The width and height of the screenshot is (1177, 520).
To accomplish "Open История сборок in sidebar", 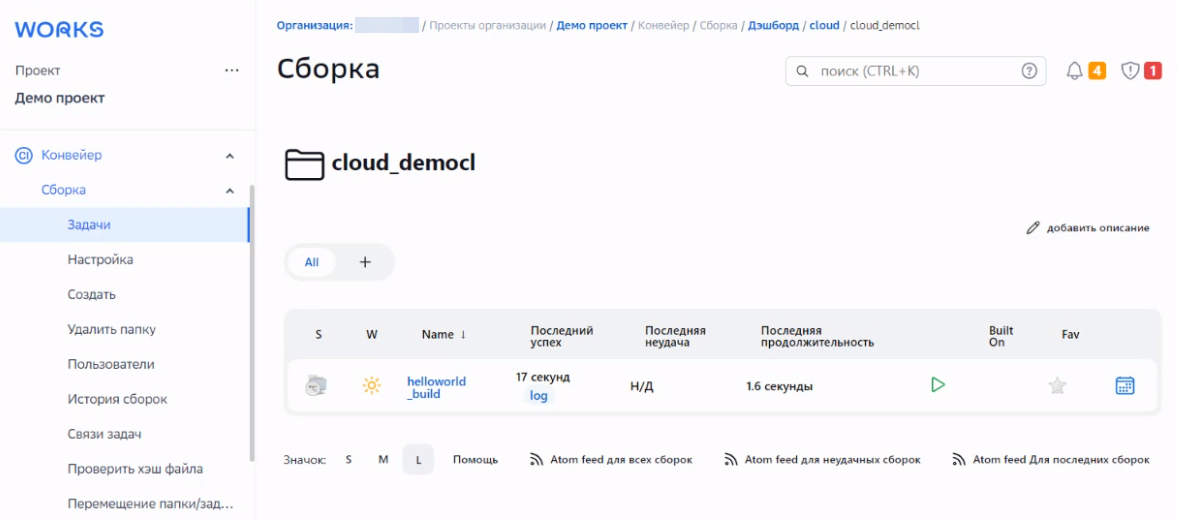I will click(117, 399).
